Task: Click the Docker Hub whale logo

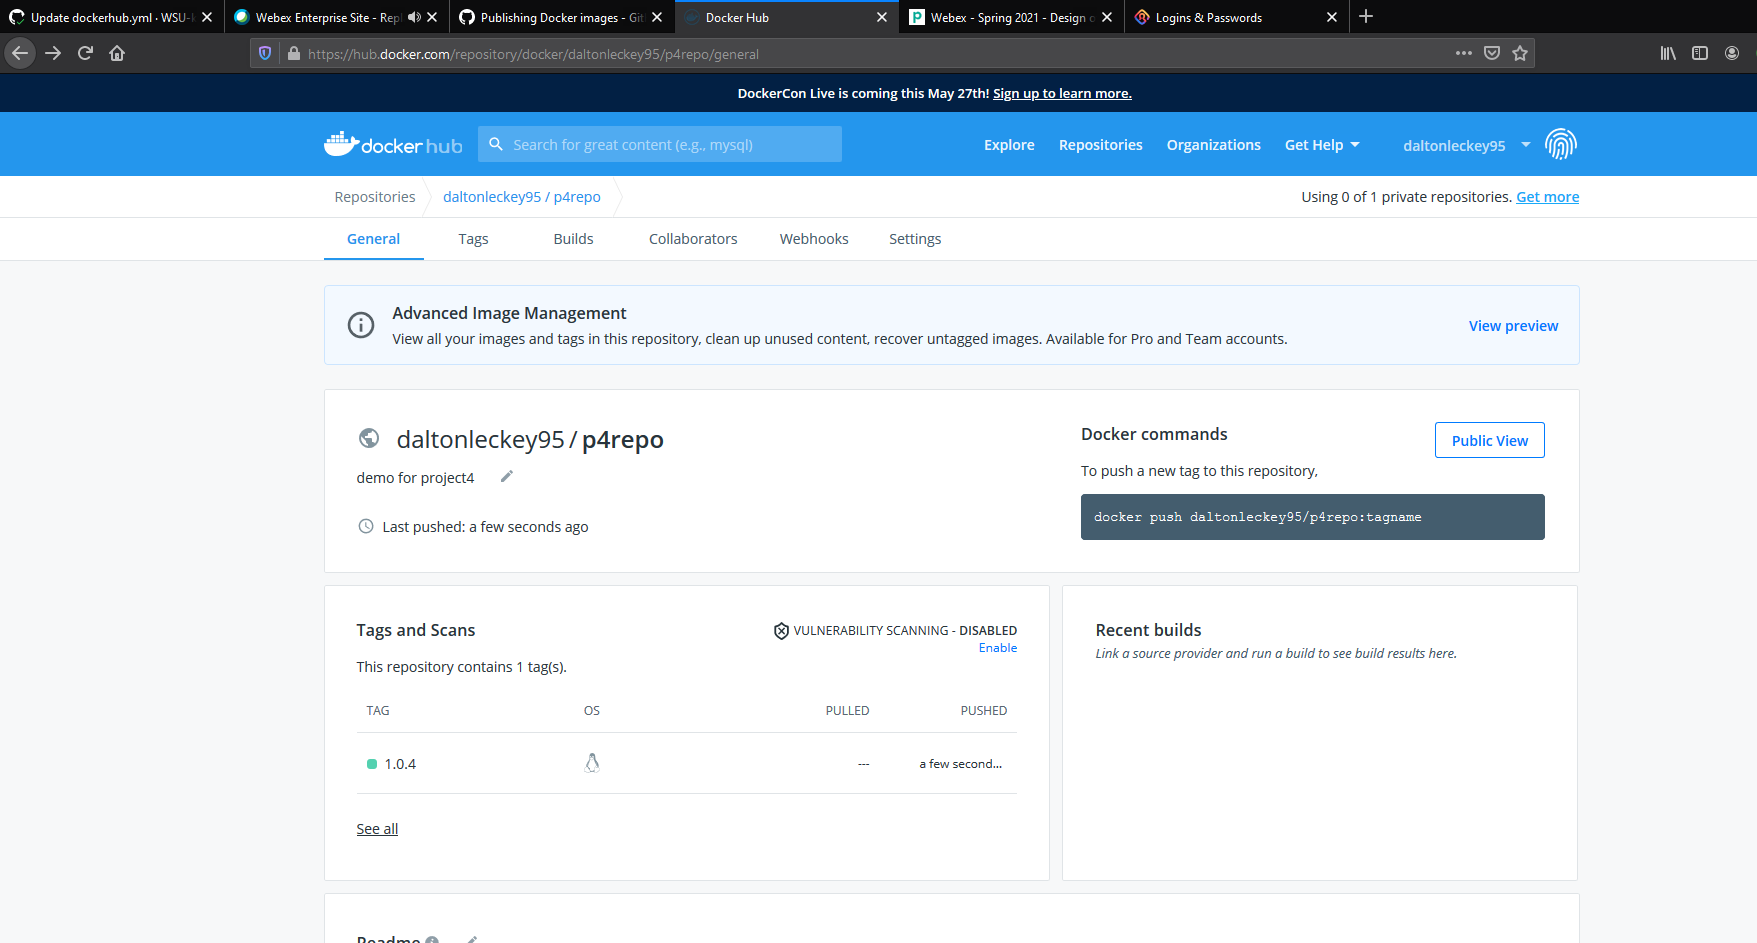Action: (x=393, y=144)
